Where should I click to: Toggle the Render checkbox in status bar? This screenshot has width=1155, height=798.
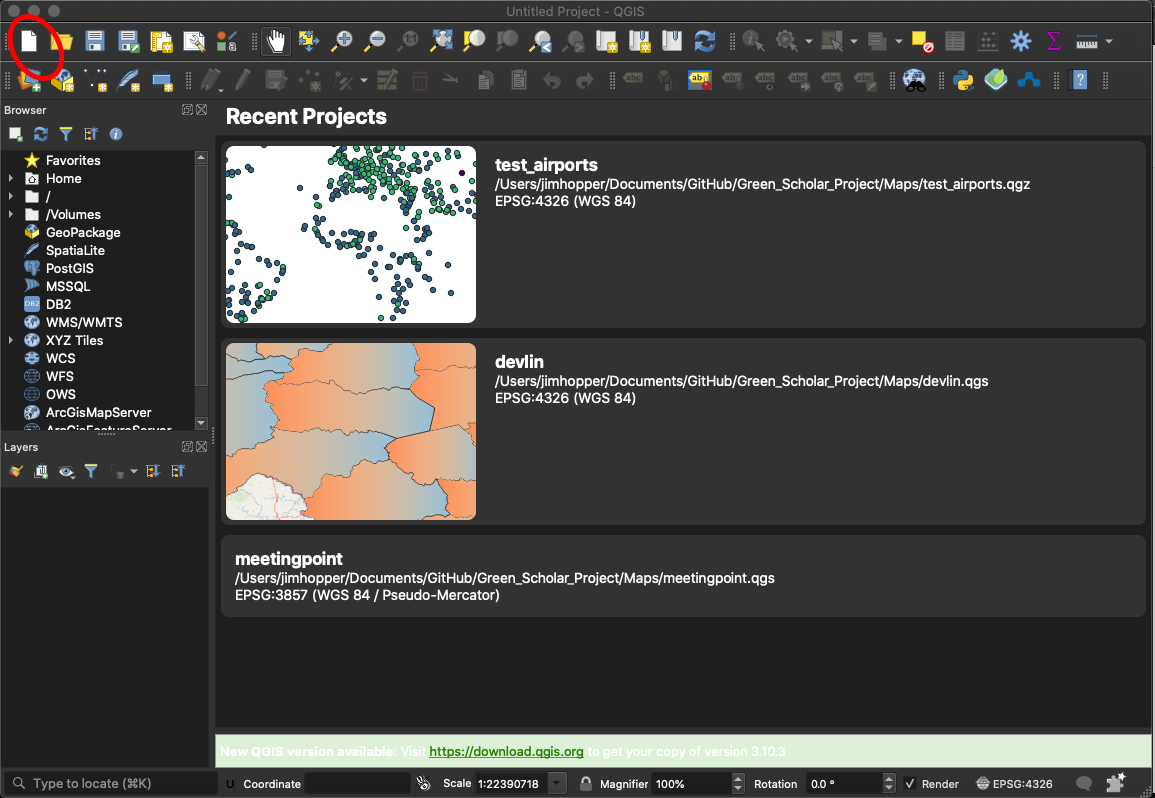pyautogui.click(x=910, y=784)
